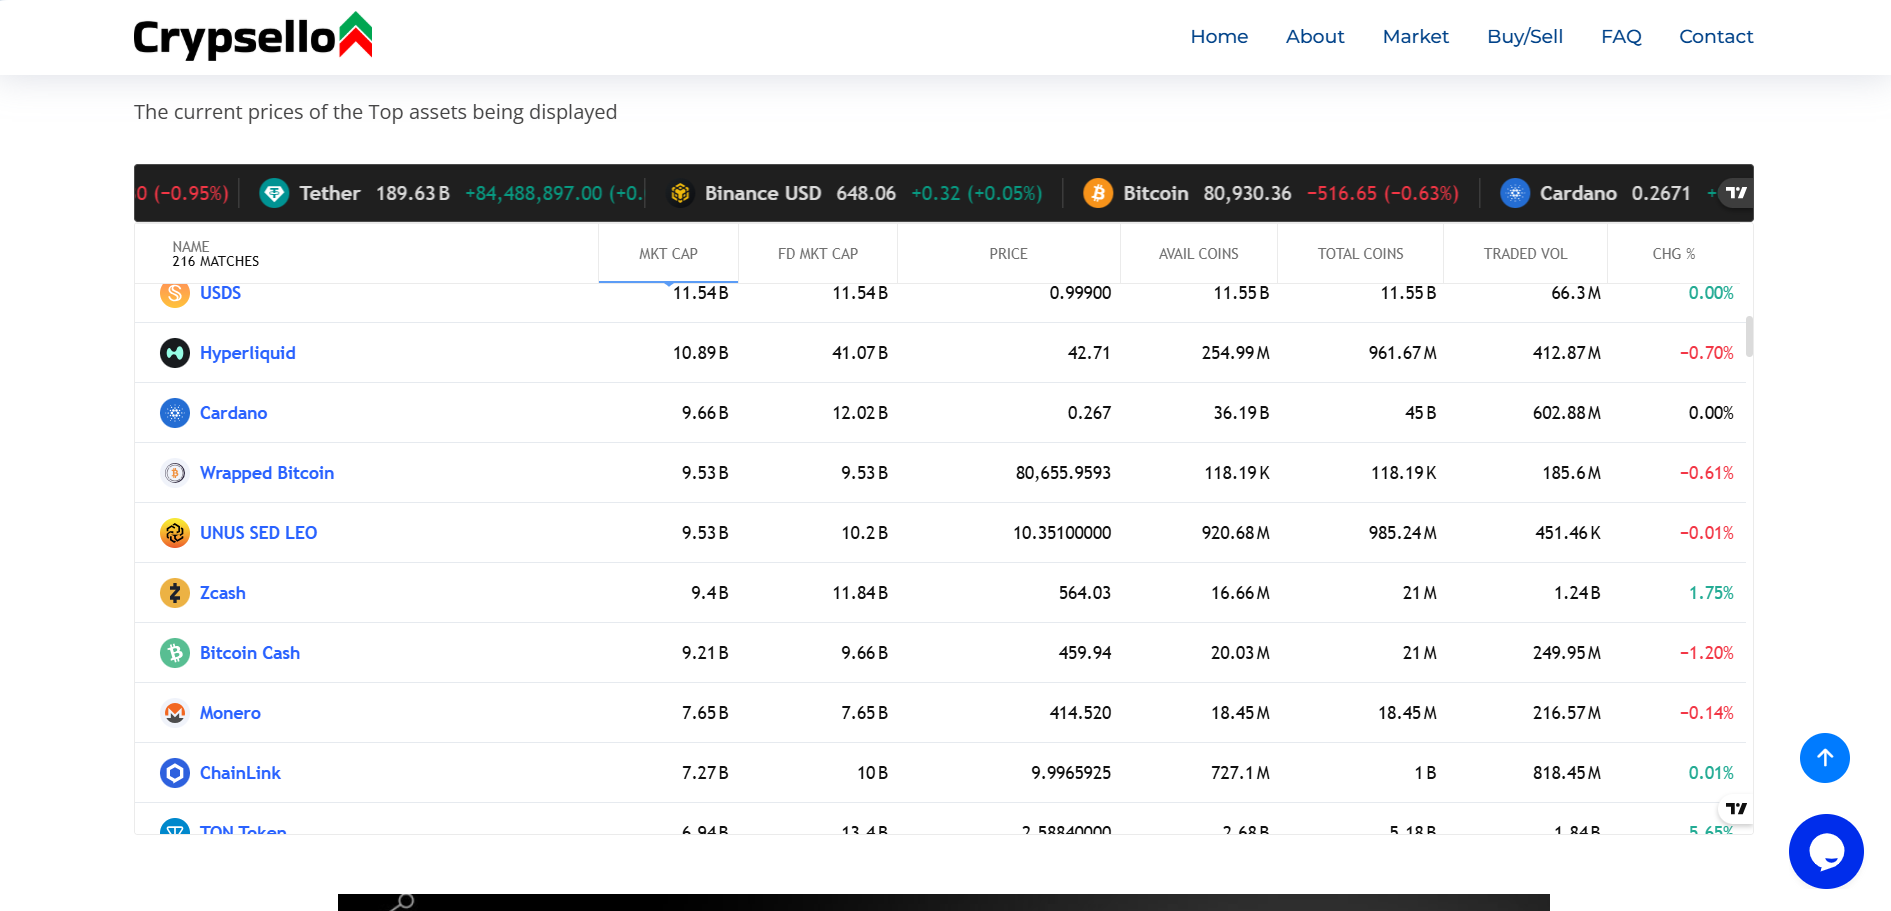Click Monero's price 414.520
Screen dimensions: 1891x911
coord(1080,713)
